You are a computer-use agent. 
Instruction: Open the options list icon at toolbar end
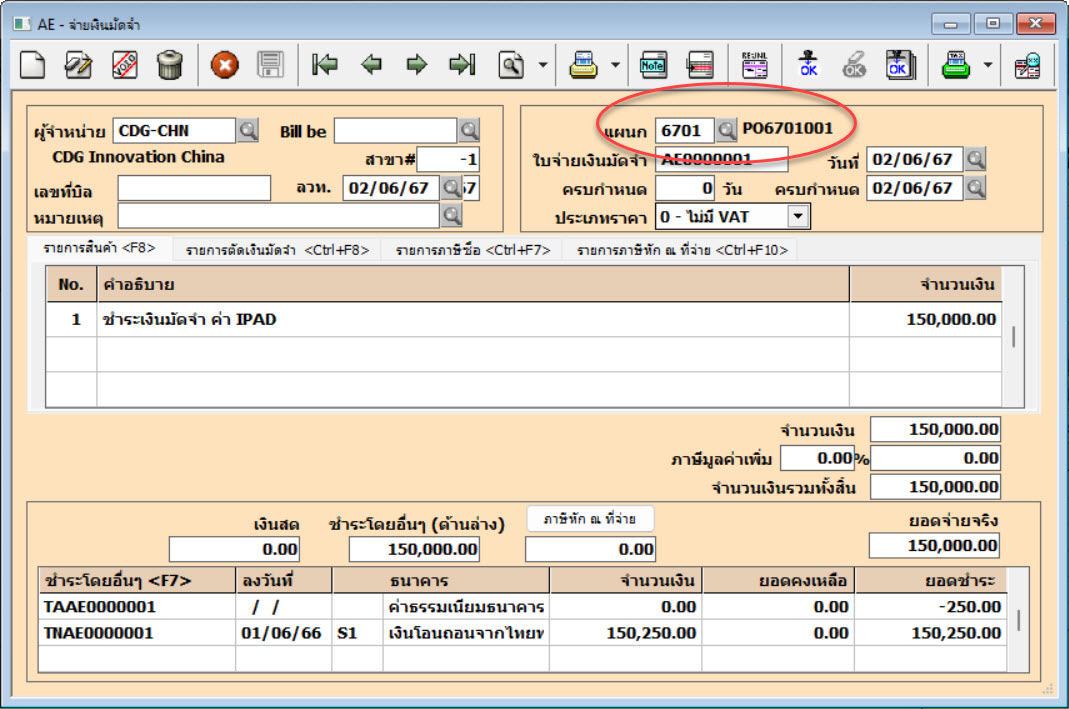[1027, 65]
